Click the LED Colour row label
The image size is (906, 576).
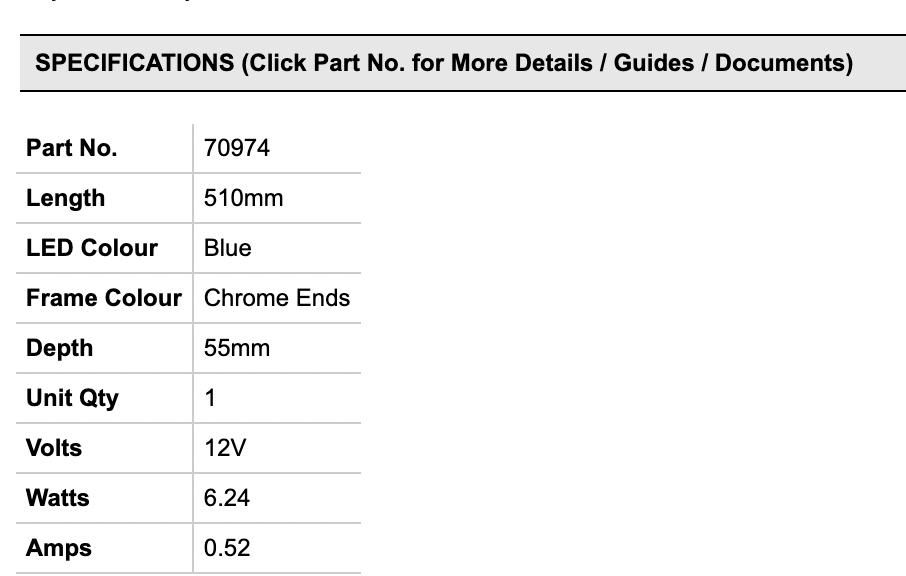91,248
